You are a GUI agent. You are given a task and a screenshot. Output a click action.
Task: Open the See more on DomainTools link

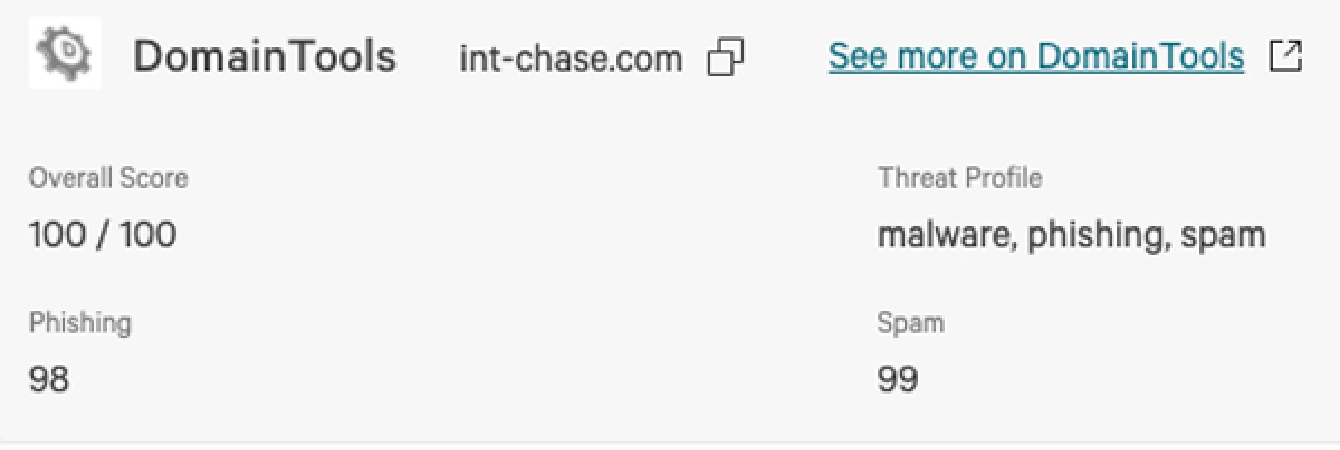pyautogui.click(x=1036, y=57)
